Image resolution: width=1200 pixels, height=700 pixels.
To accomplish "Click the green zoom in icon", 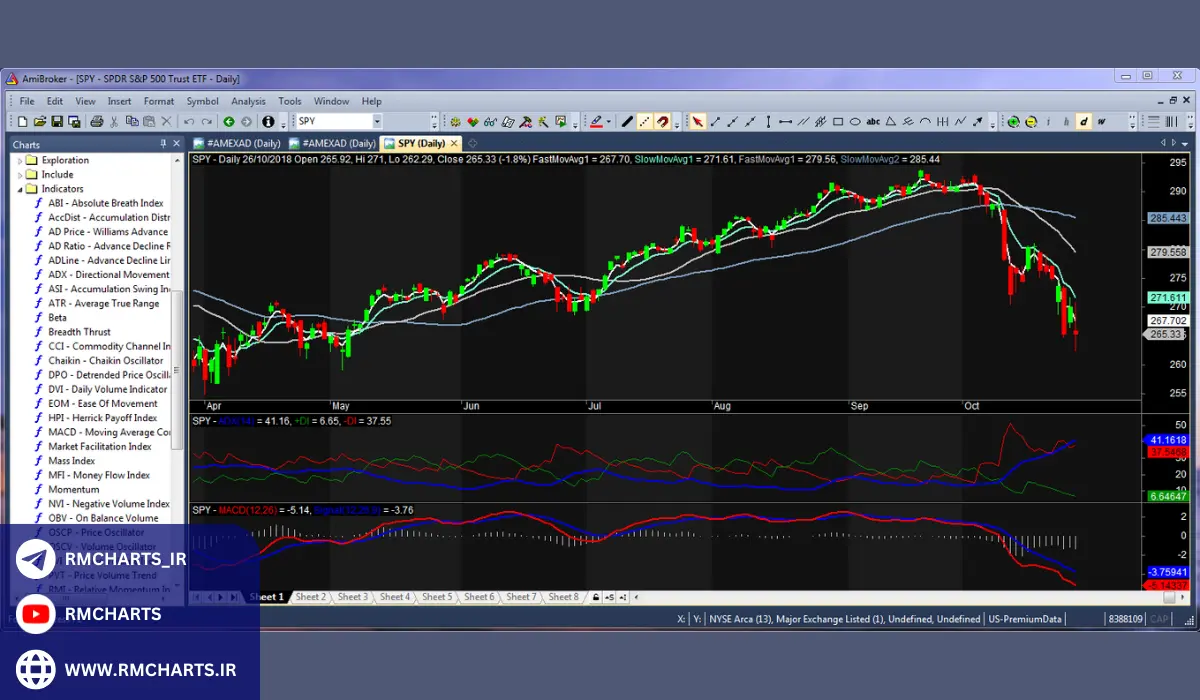I will pos(1013,122).
